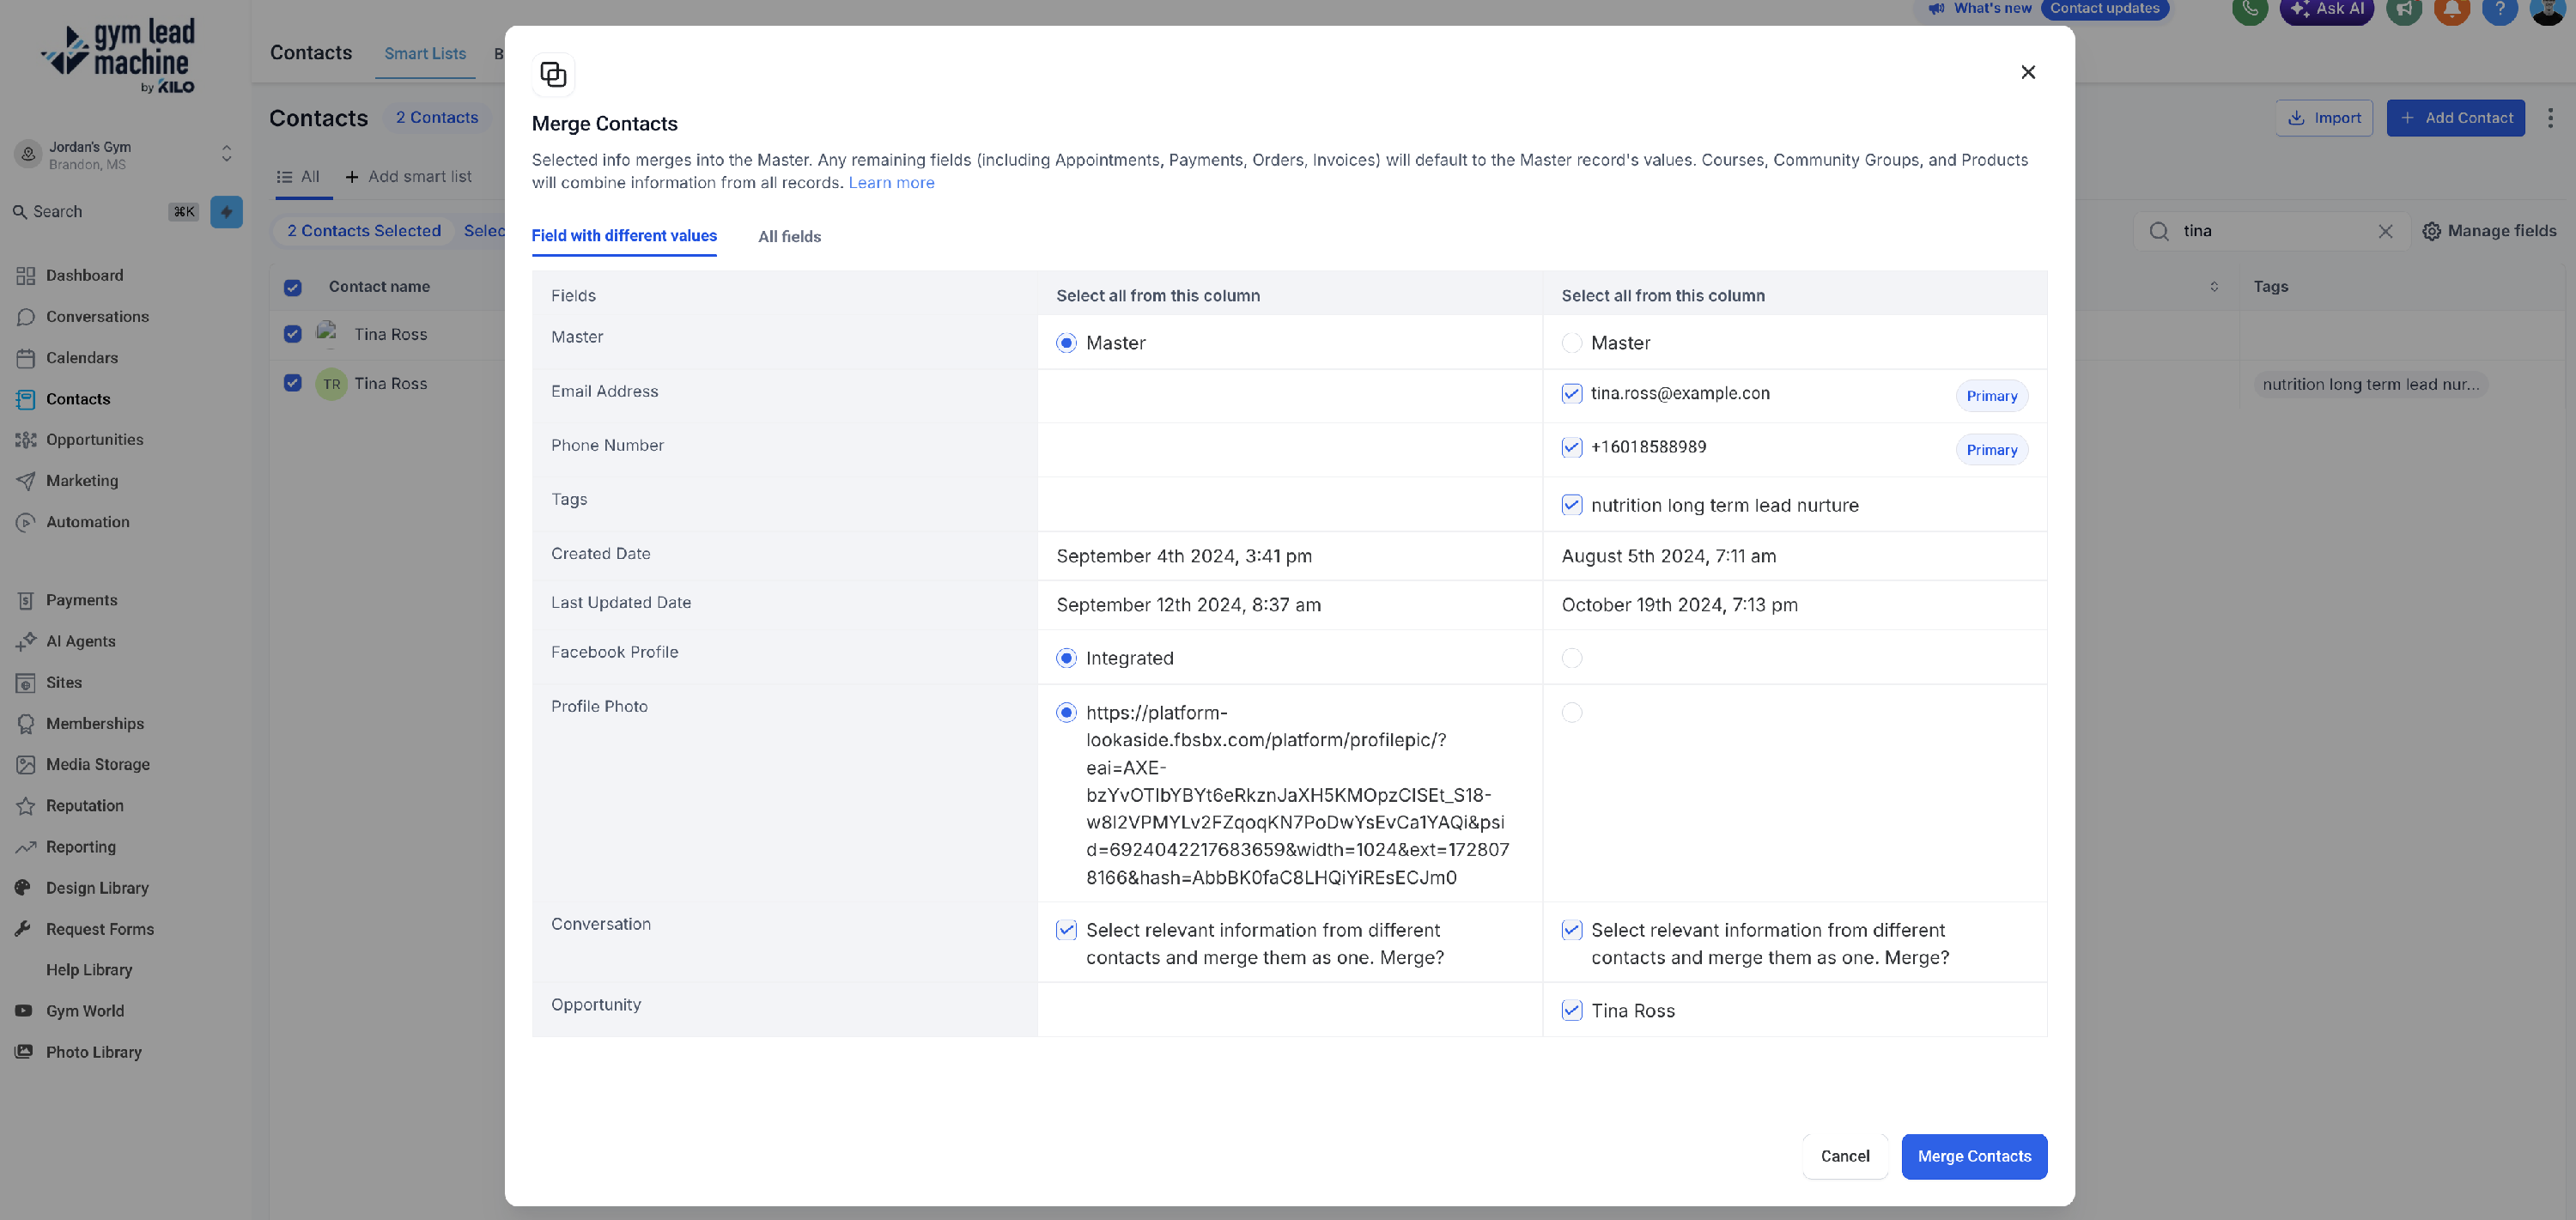Uncheck the tina.ross@example.con email checkbox
The image size is (2576, 1220).
[x=1571, y=393]
